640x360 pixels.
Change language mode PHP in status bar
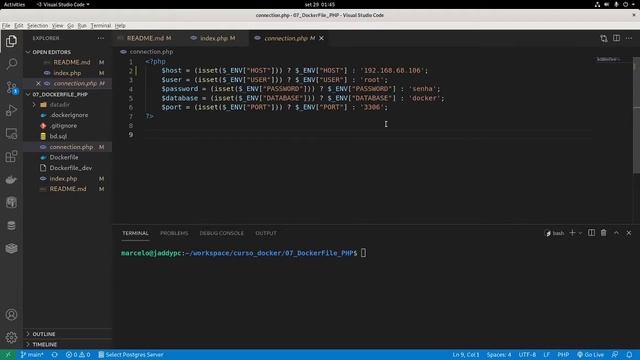click(563, 355)
